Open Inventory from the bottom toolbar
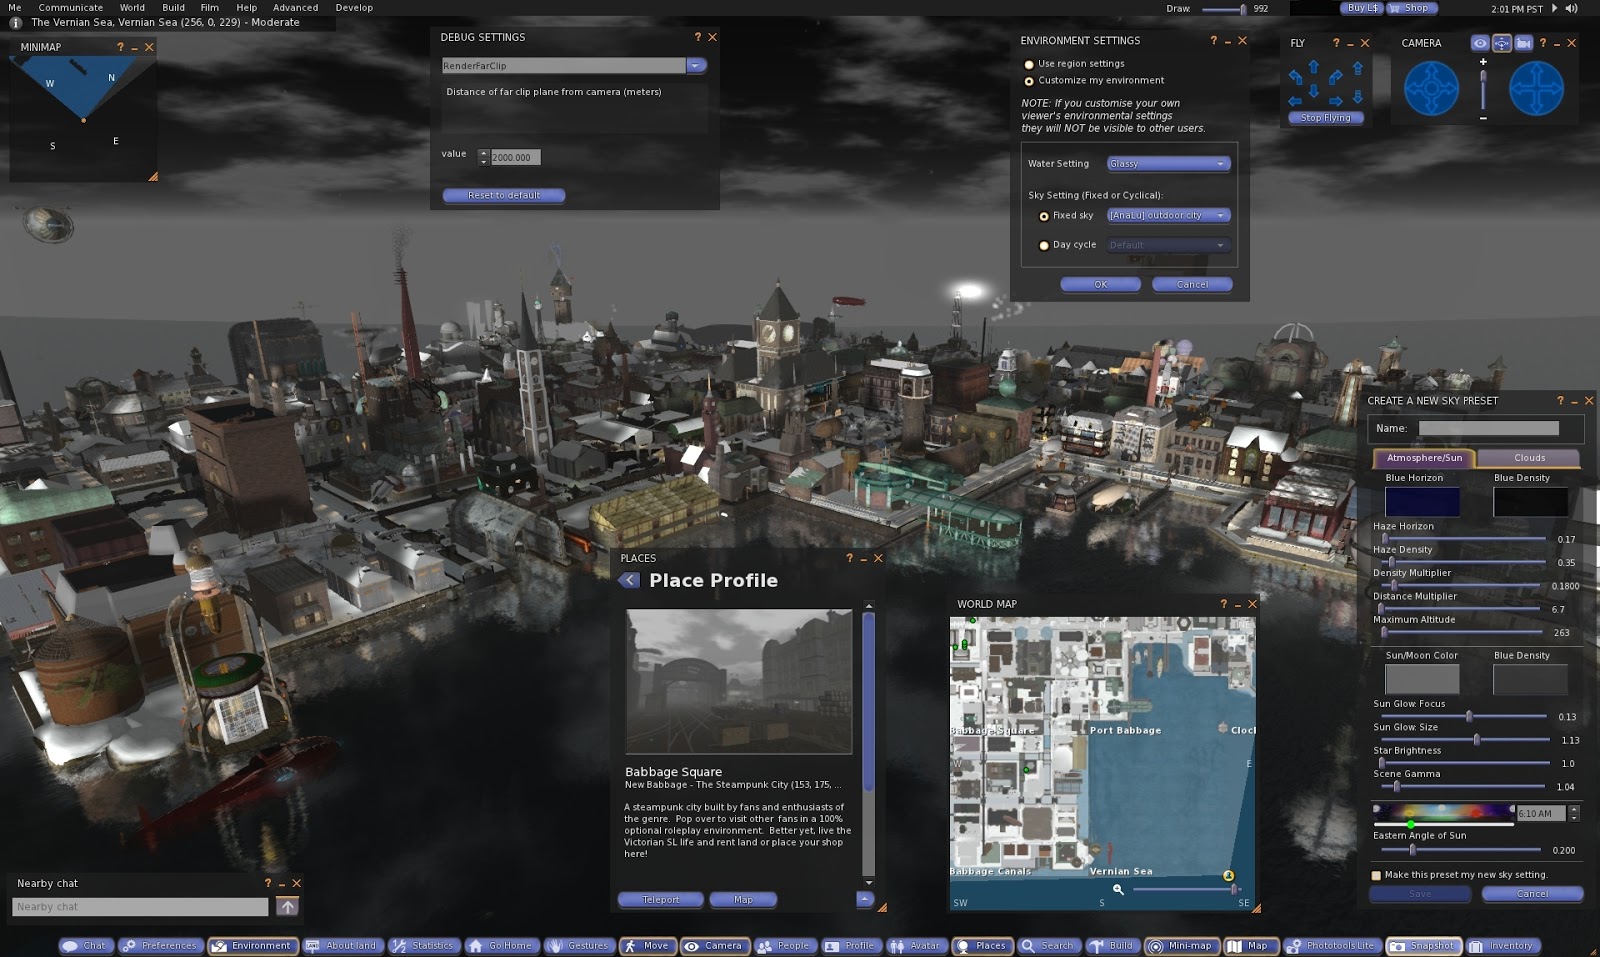 [x=1503, y=945]
